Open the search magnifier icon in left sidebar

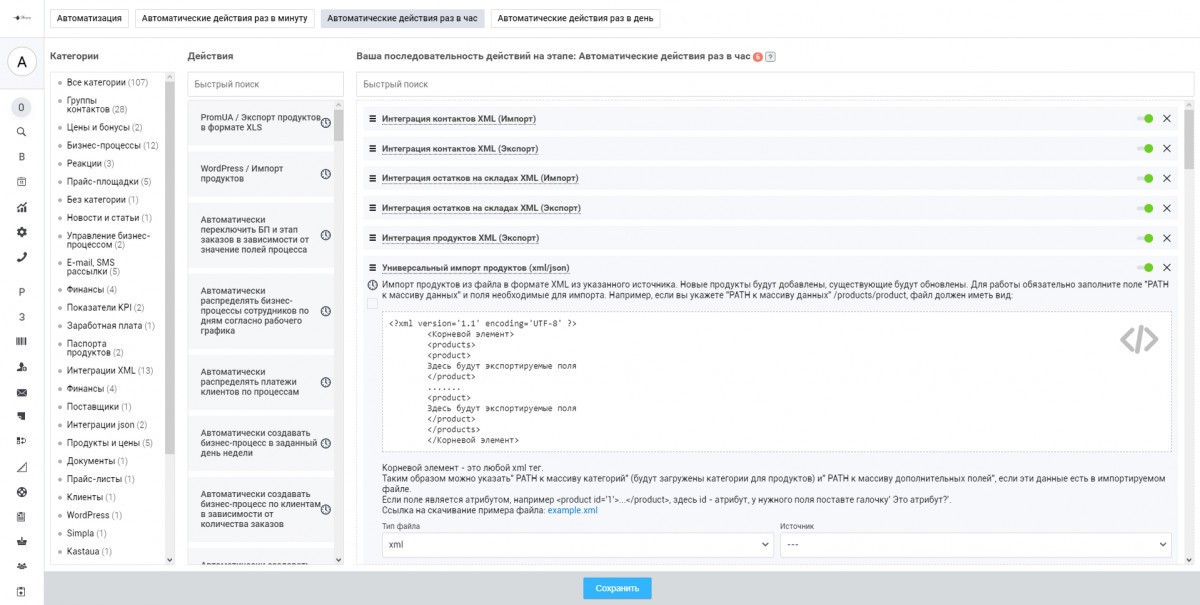[x=22, y=131]
